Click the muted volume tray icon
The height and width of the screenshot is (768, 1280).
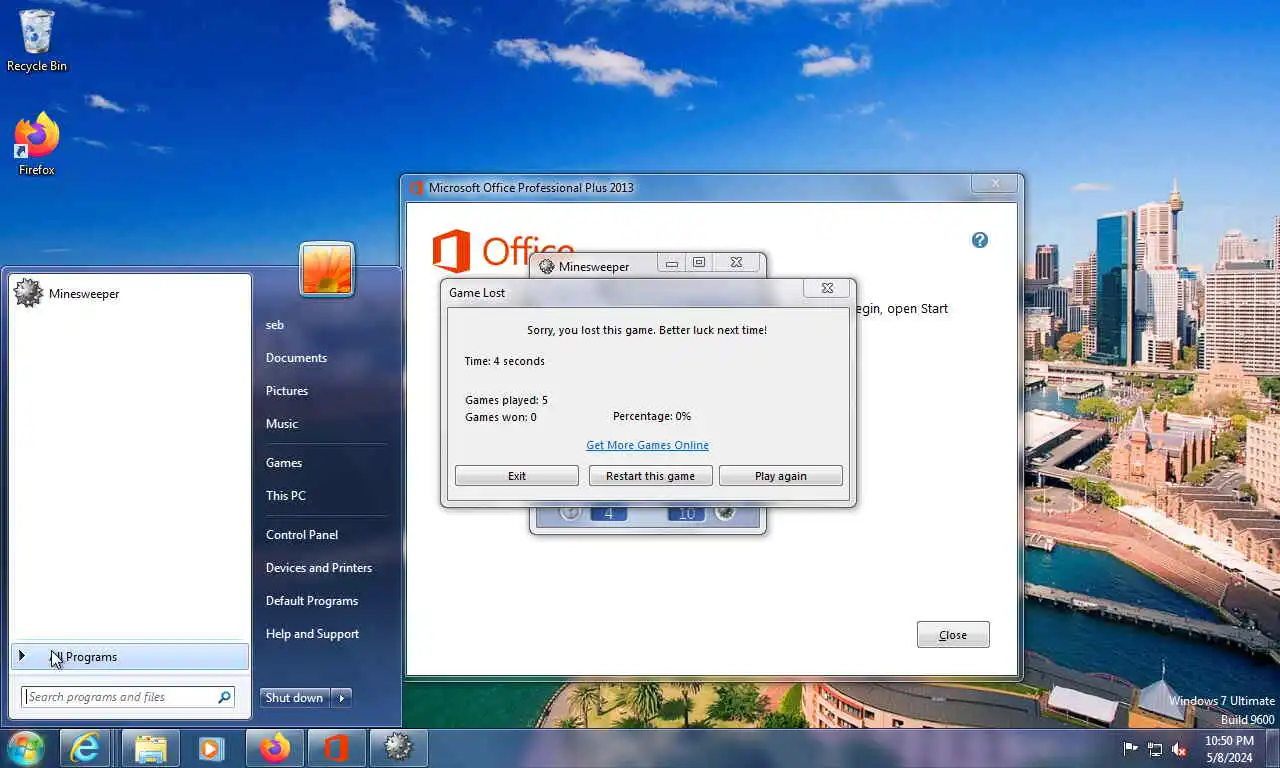(x=1179, y=748)
